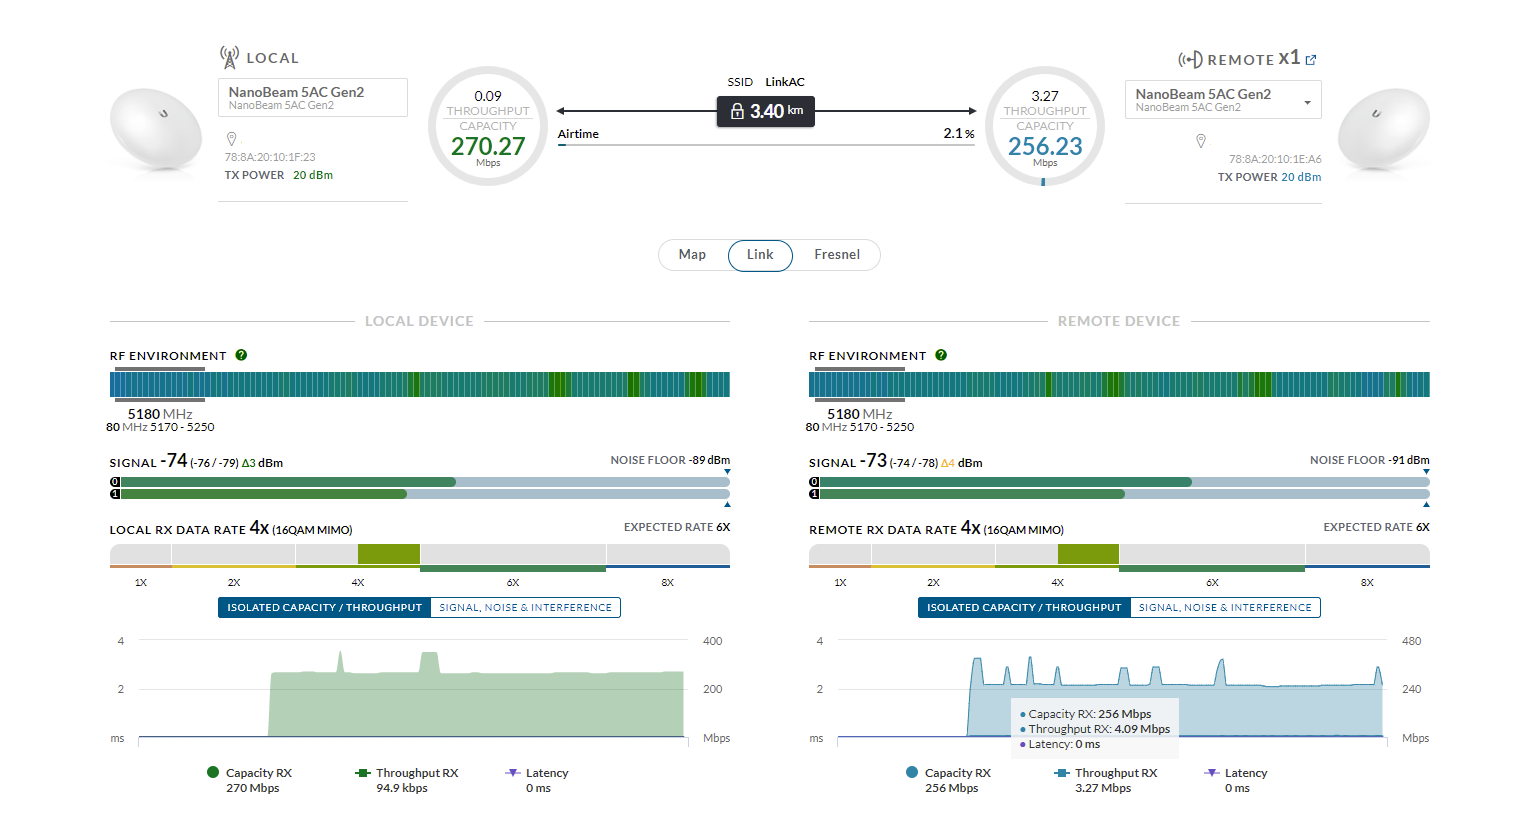This screenshot has height=815, width=1534.
Task: Click the lock icon on distance badge
Action: [x=737, y=111]
